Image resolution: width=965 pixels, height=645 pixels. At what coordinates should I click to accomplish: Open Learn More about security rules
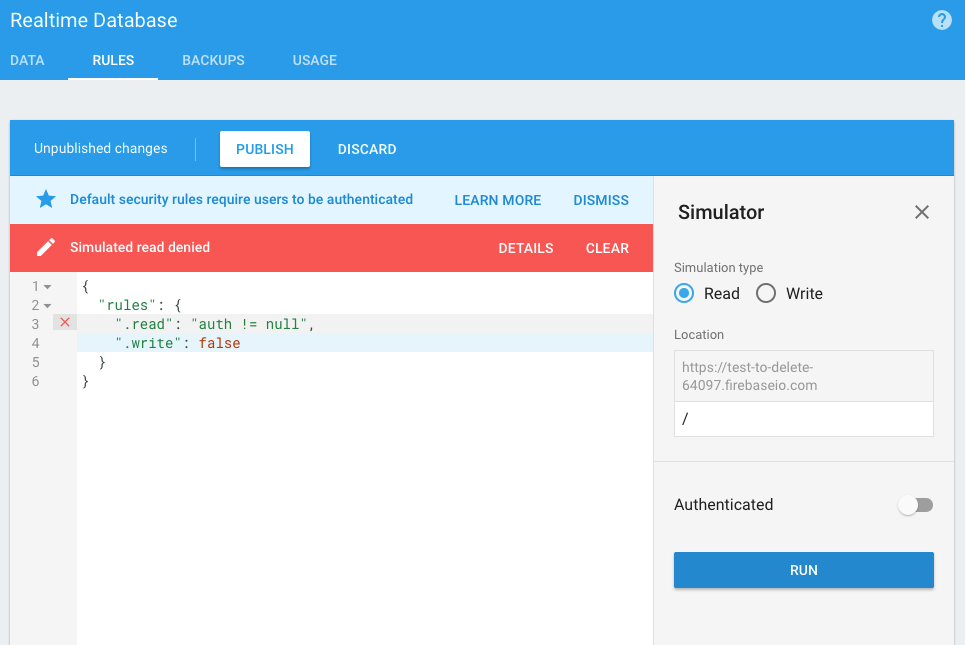(497, 200)
